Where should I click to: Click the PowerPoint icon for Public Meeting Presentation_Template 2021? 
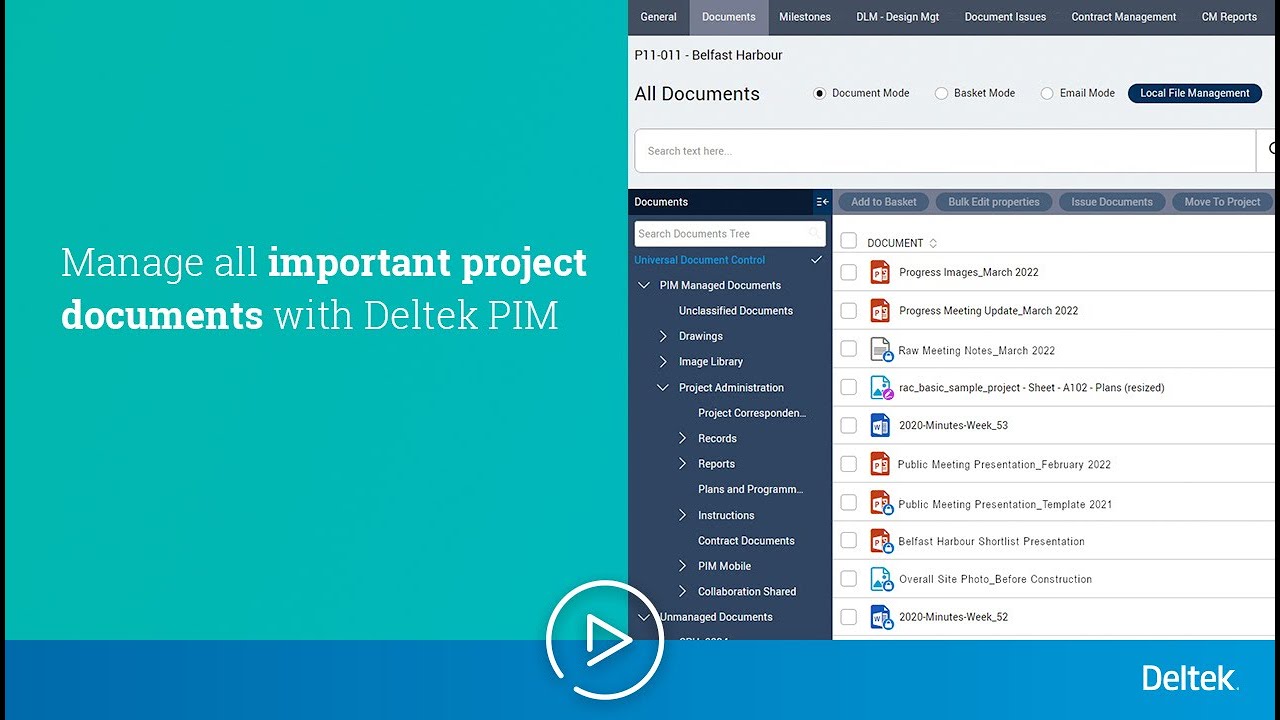(880, 503)
